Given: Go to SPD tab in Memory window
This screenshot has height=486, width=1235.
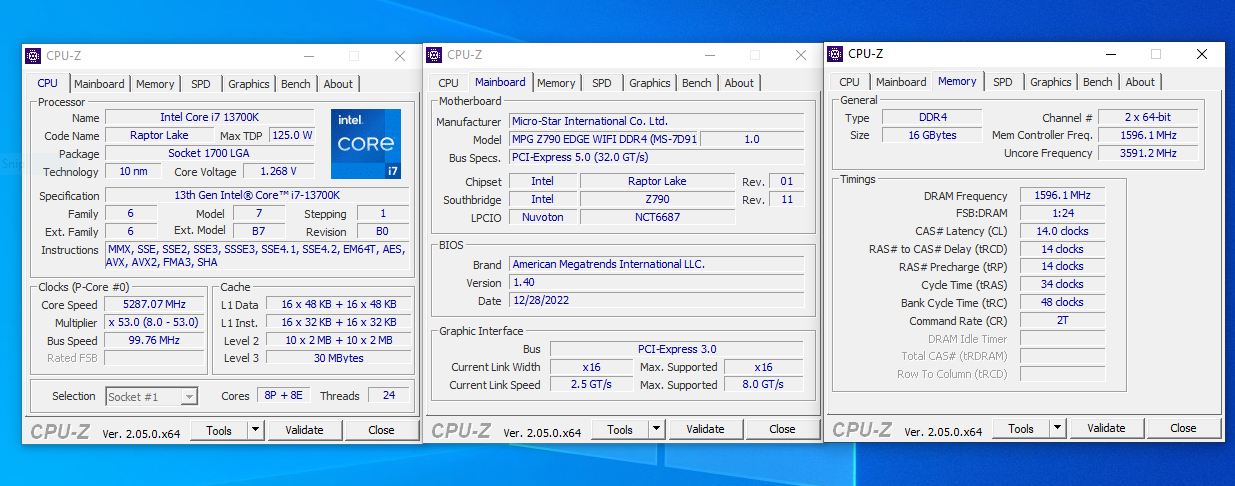Looking at the screenshot, I should 1003,82.
